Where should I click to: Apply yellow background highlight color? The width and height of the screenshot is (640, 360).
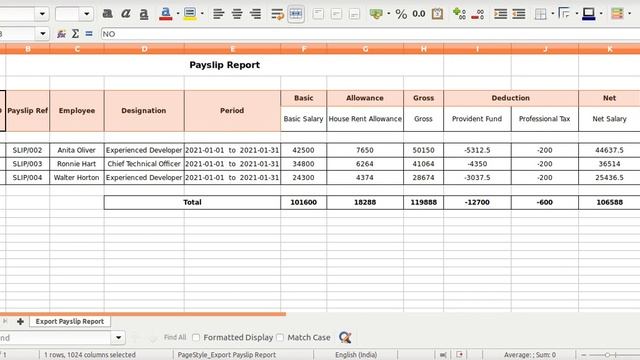190,14
